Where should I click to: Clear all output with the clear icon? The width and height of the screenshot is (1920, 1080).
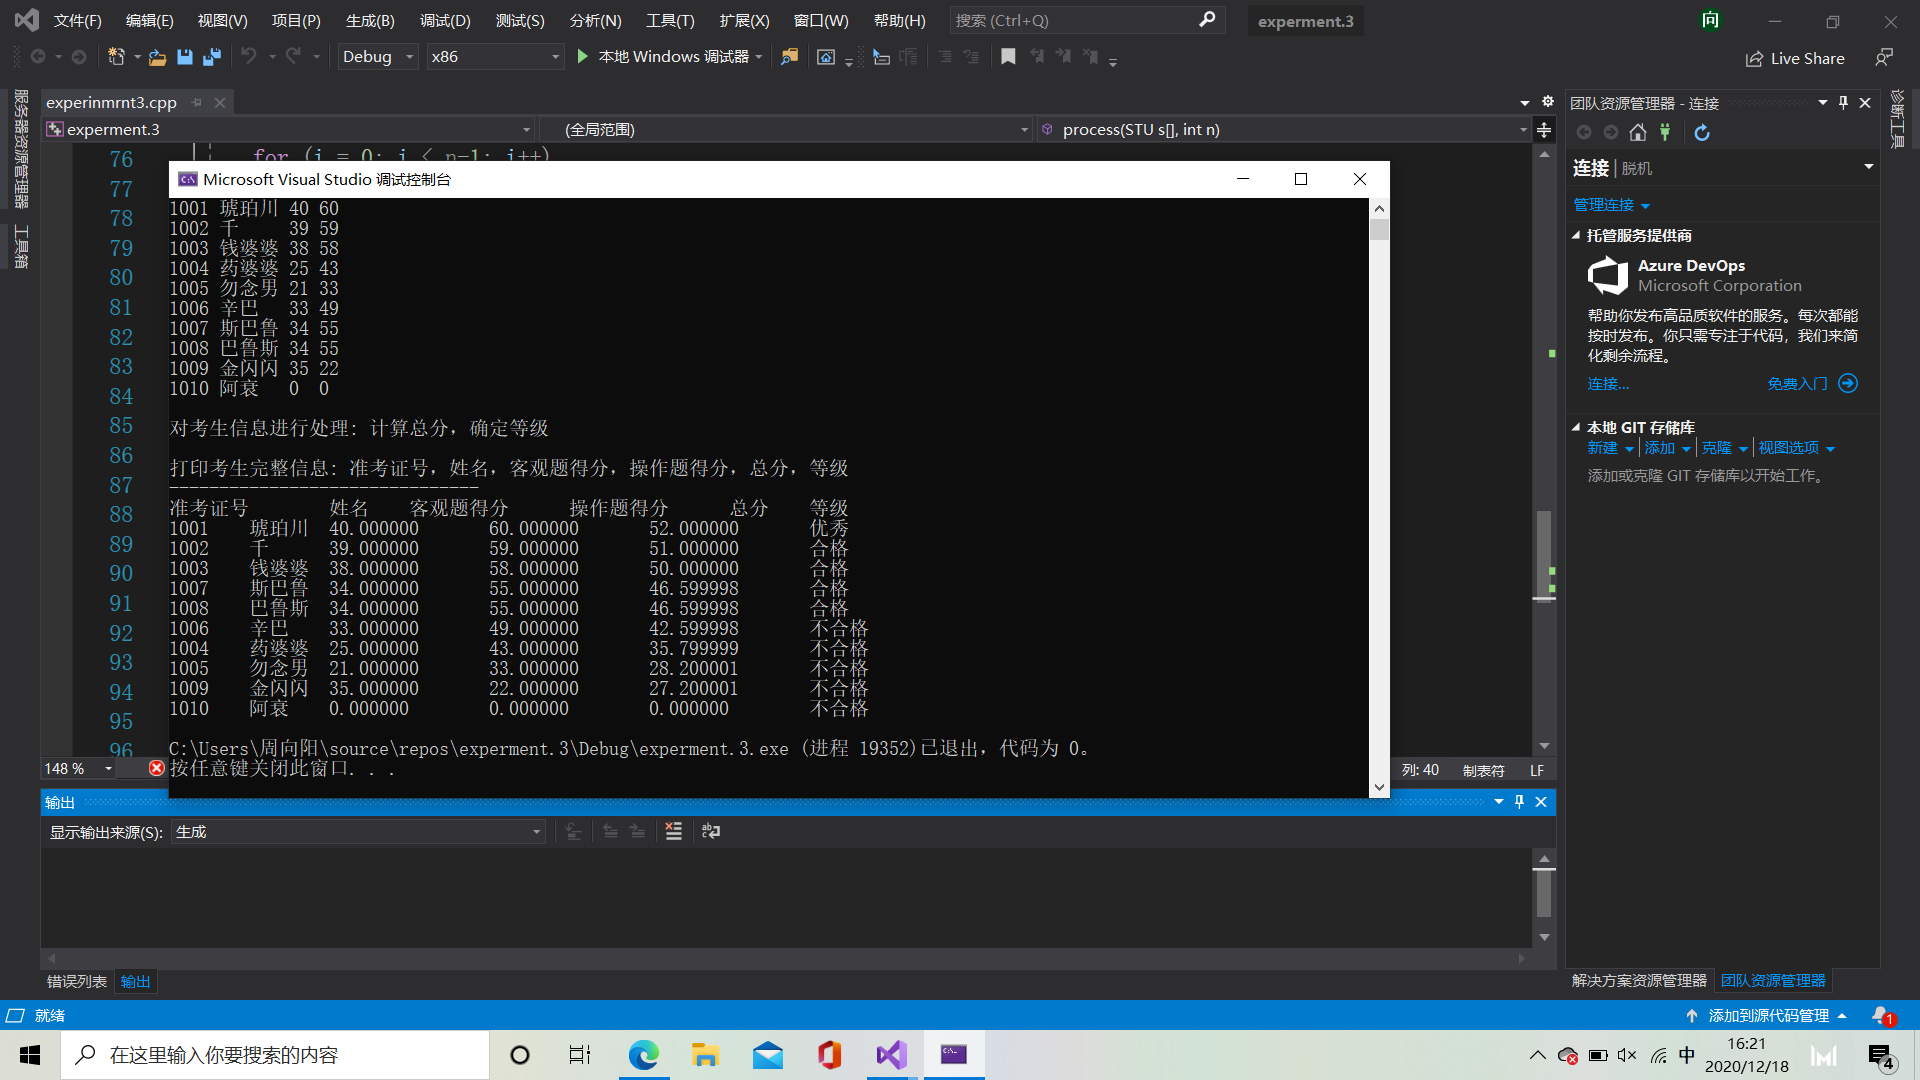click(x=673, y=831)
